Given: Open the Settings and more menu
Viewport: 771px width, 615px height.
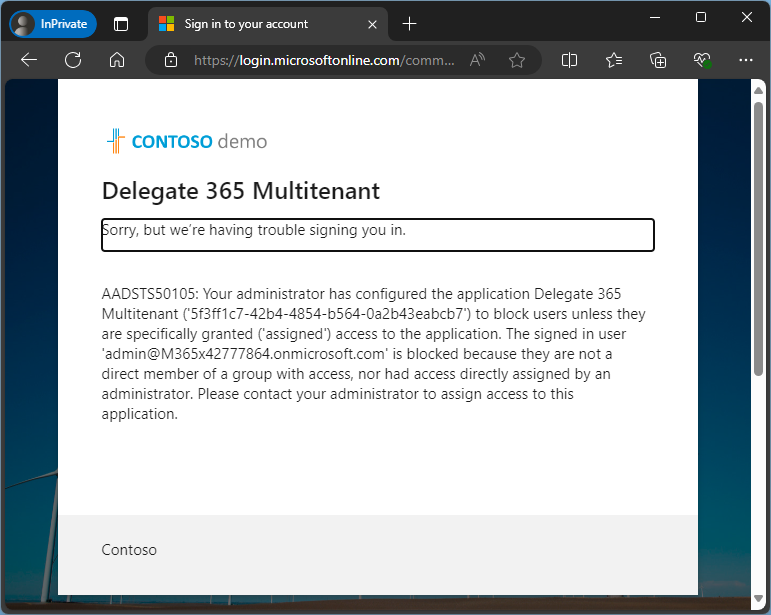Looking at the screenshot, I should (745, 60).
